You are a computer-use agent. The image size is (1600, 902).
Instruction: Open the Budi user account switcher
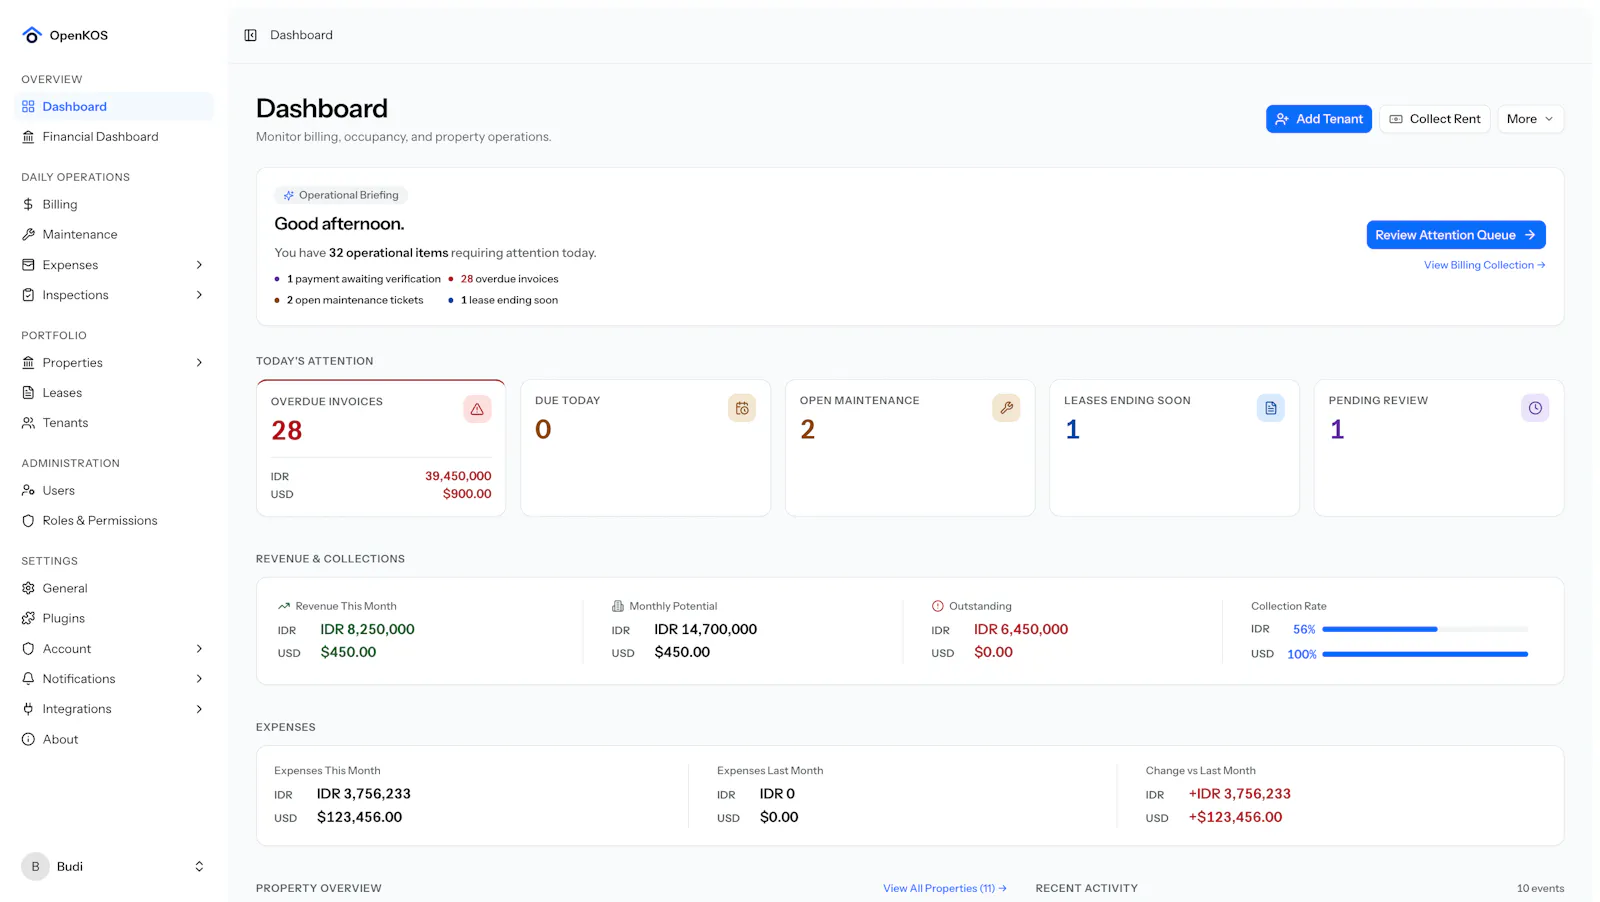pyautogui.click(x=115, y=867)
